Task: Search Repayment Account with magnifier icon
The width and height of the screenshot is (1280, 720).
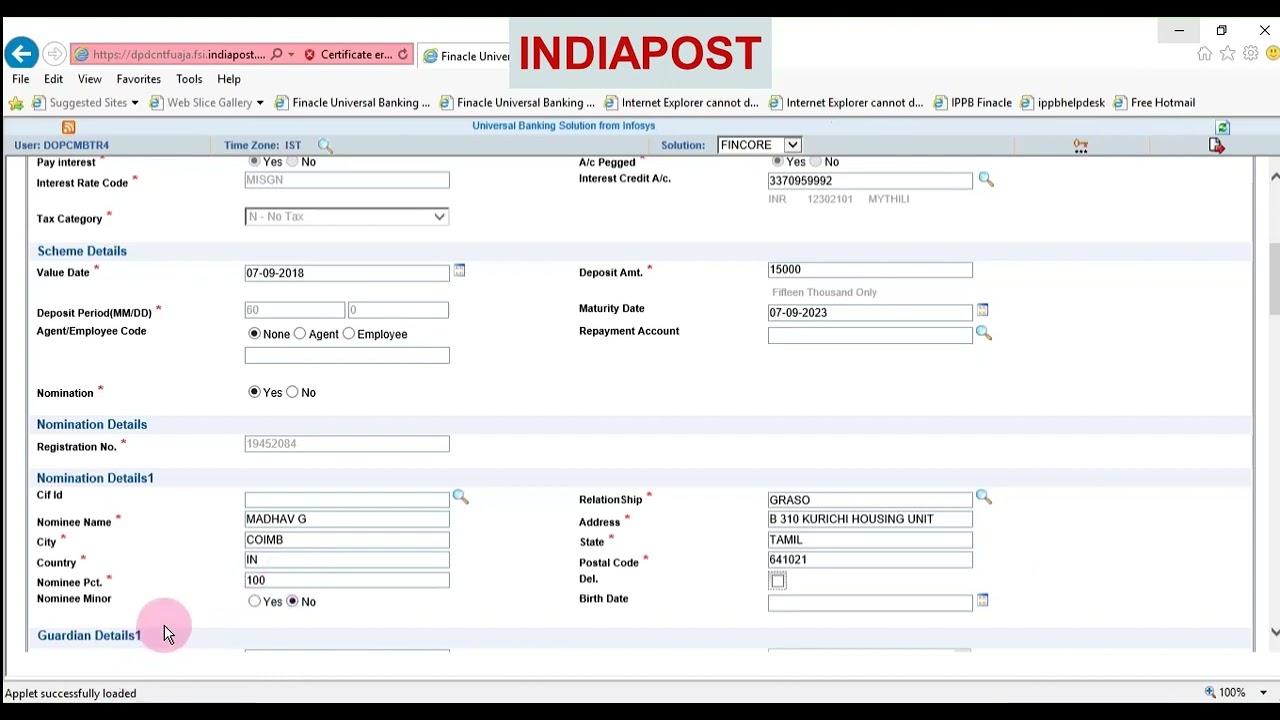Action: point(984,334)
